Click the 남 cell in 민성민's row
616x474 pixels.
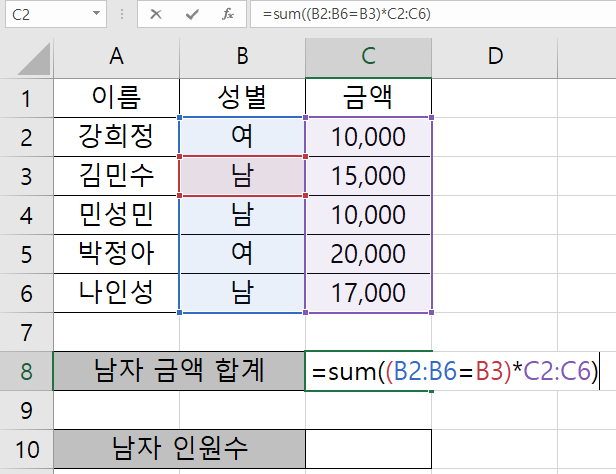coord(242,215)
